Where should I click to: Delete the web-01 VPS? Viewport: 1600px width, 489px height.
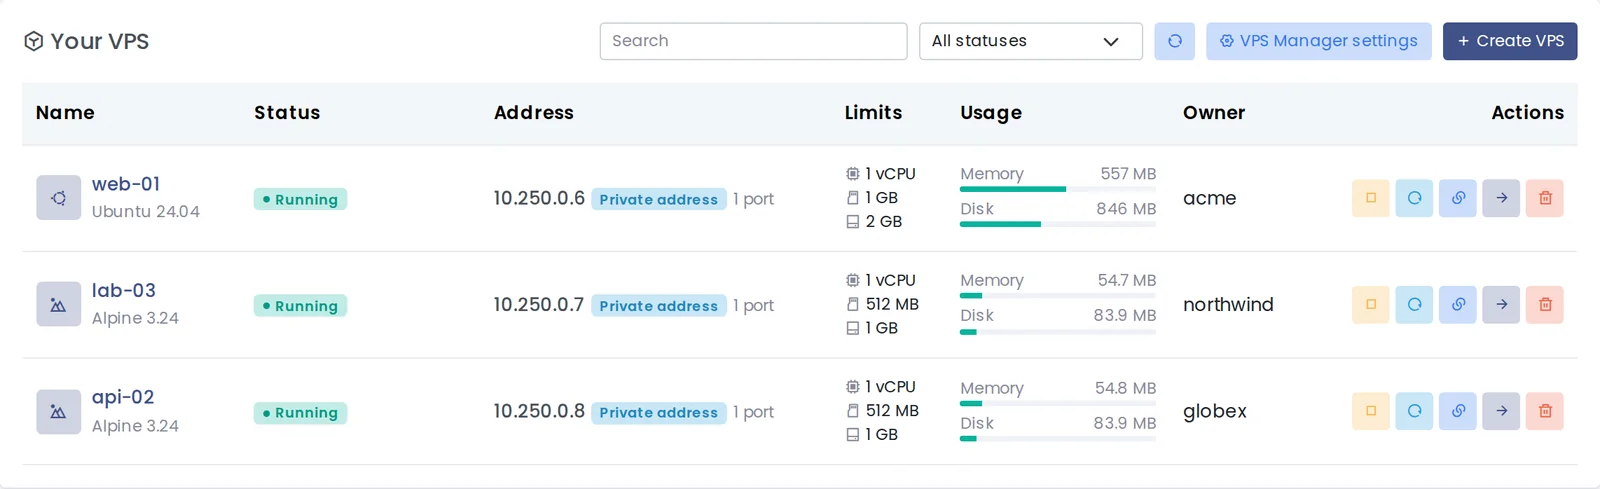coord(1545,198)
